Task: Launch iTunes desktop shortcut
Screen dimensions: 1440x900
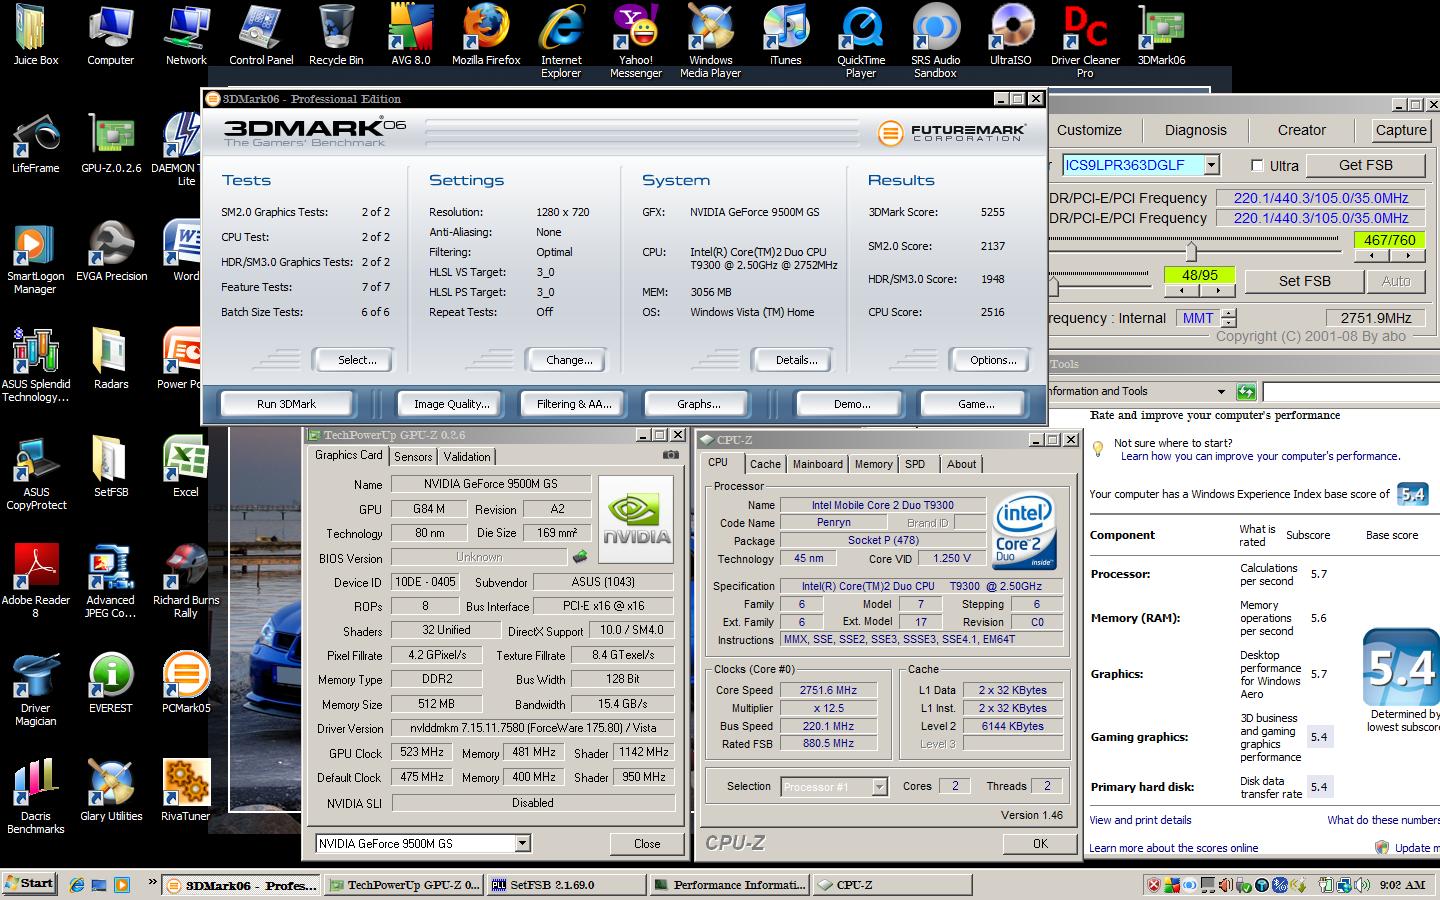Action: (786, 35)
